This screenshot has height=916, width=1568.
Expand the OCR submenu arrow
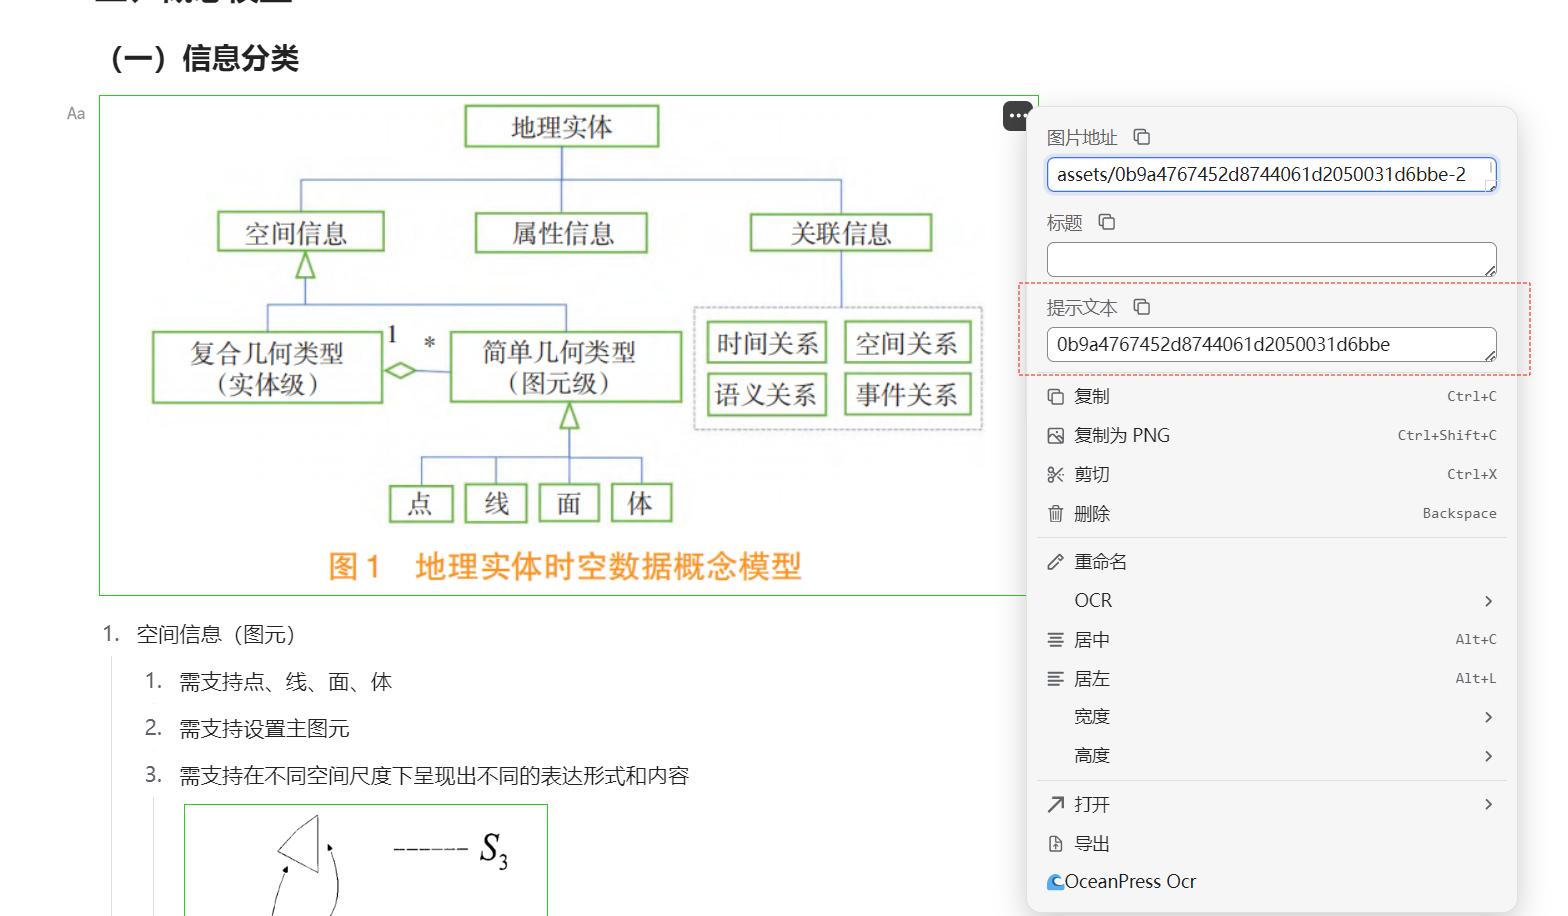coord(1488,601)
